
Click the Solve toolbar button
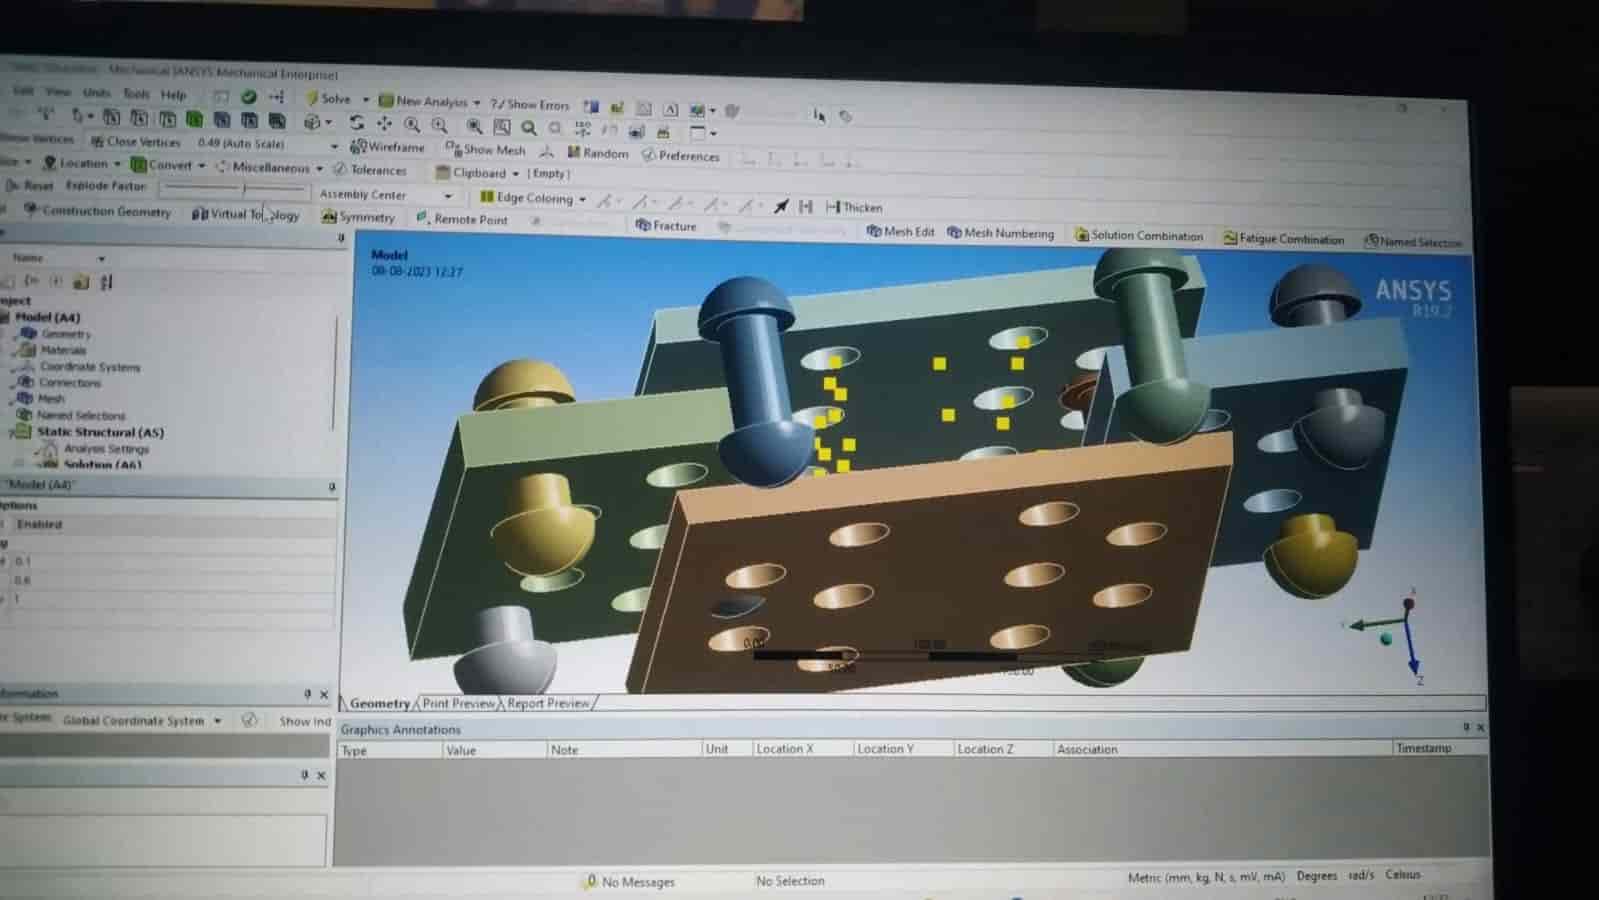(328, 99)
